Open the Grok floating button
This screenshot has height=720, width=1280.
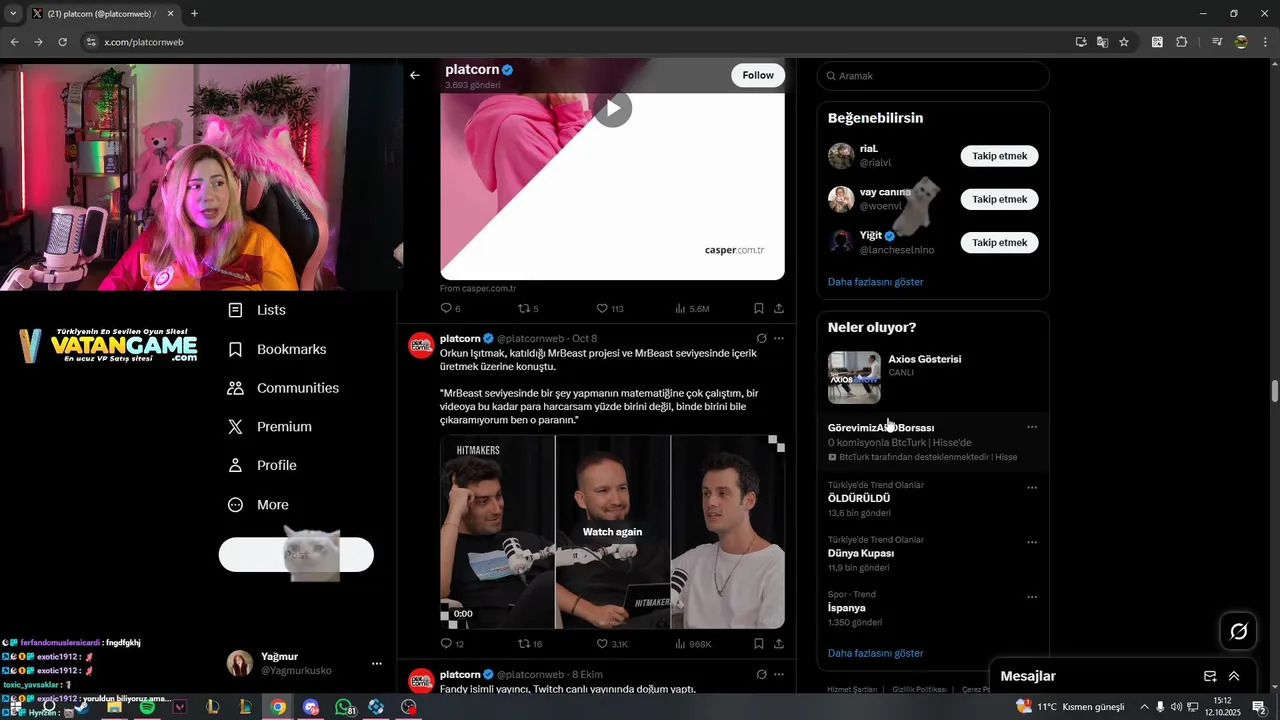pyautogui.click(x=1238, y=631)
